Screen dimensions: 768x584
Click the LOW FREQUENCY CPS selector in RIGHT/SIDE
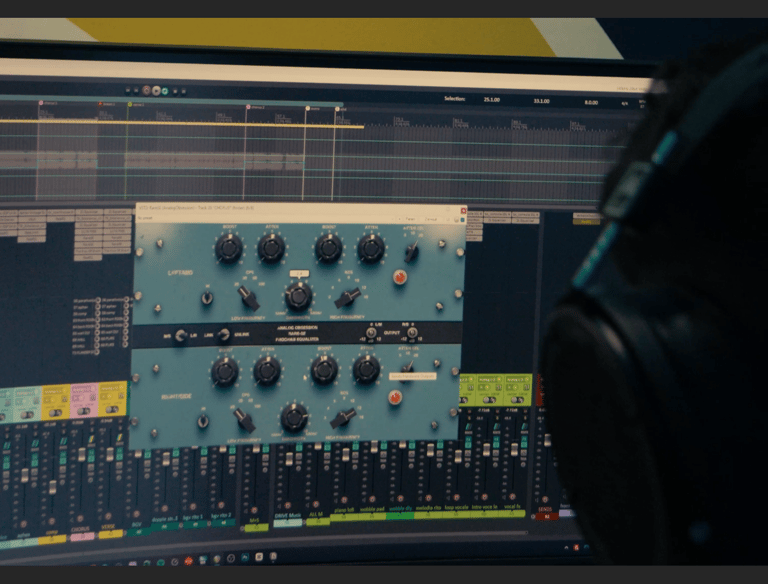pos(244,420)
